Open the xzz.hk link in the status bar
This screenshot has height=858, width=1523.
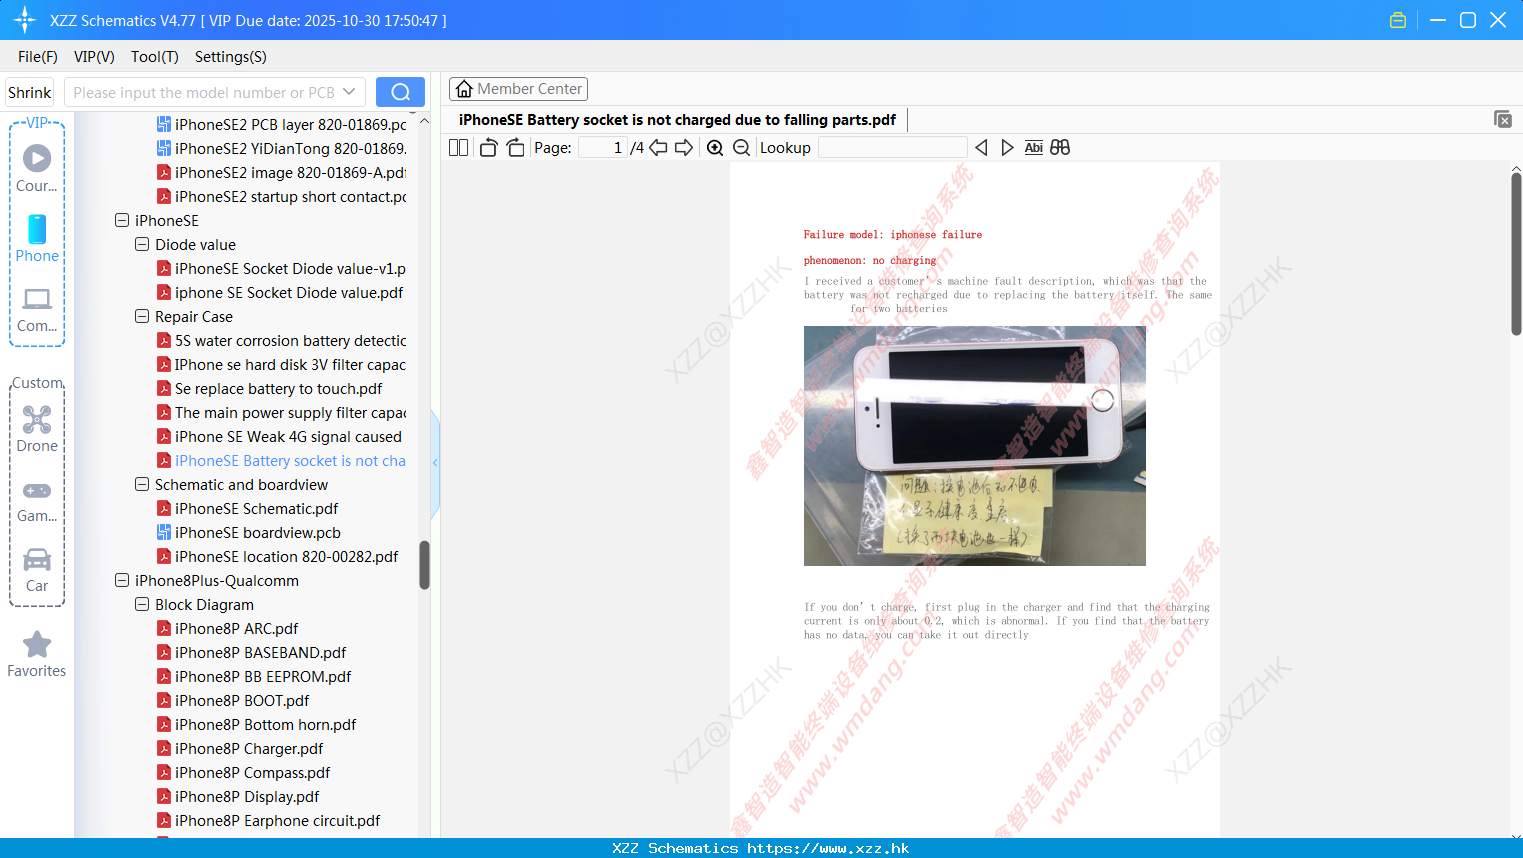pos(828,848)
